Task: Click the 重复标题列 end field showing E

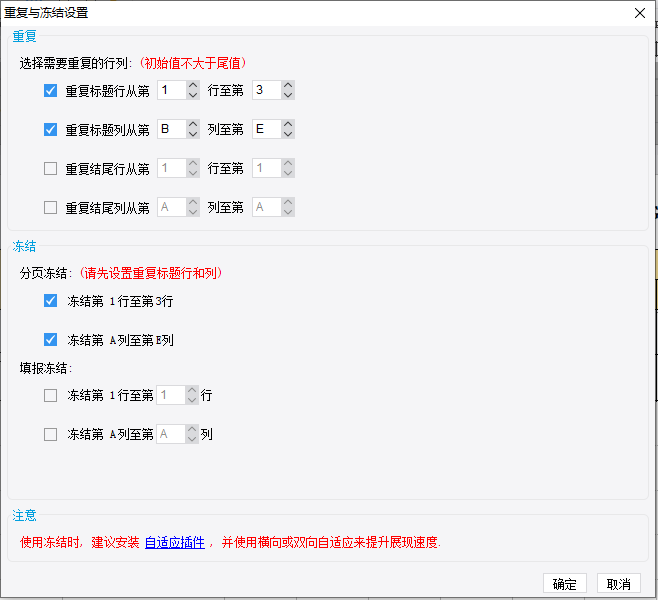Action: [x=267, y=129]
